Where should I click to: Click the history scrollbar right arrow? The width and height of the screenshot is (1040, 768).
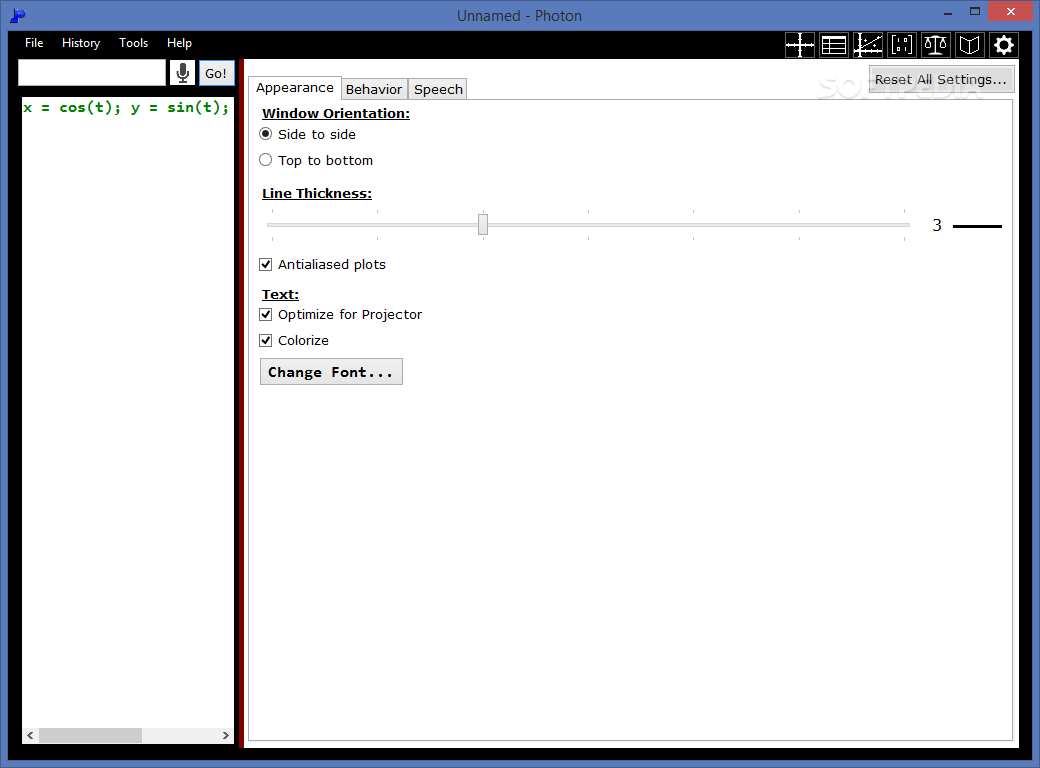point(226,736)
